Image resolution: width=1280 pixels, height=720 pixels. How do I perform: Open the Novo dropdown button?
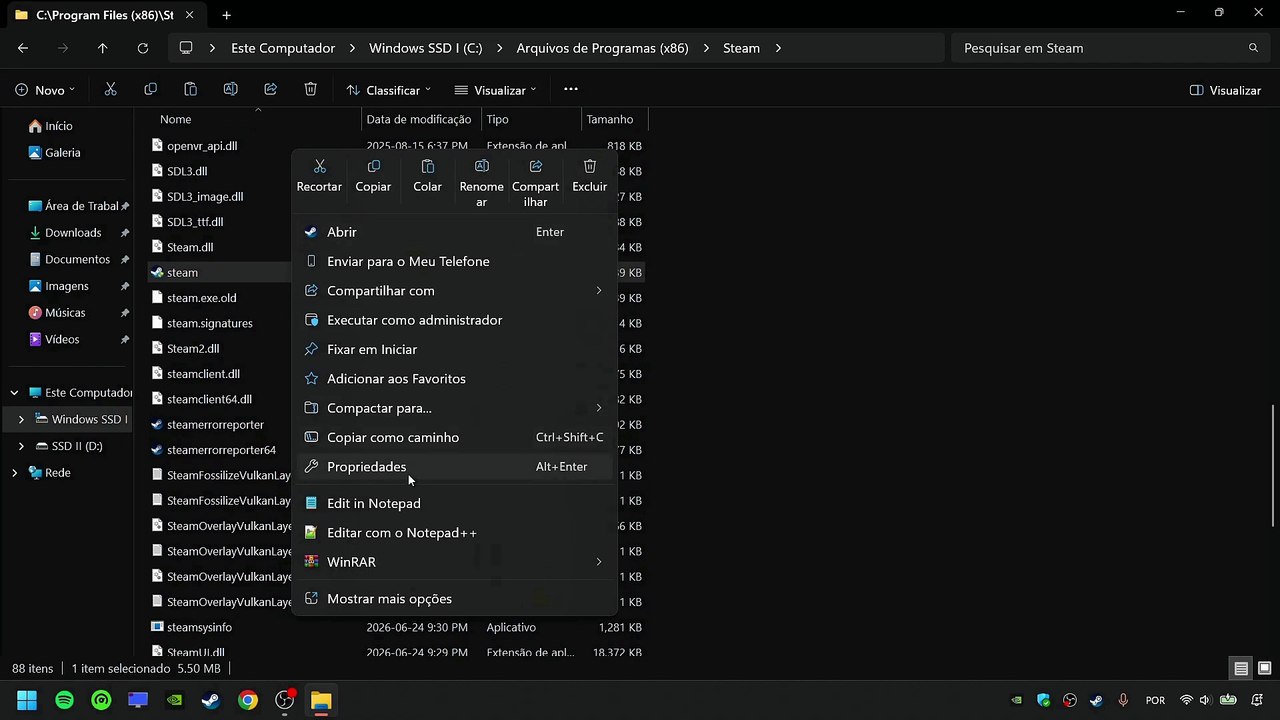pyautogui.click(x=45, y=90)
